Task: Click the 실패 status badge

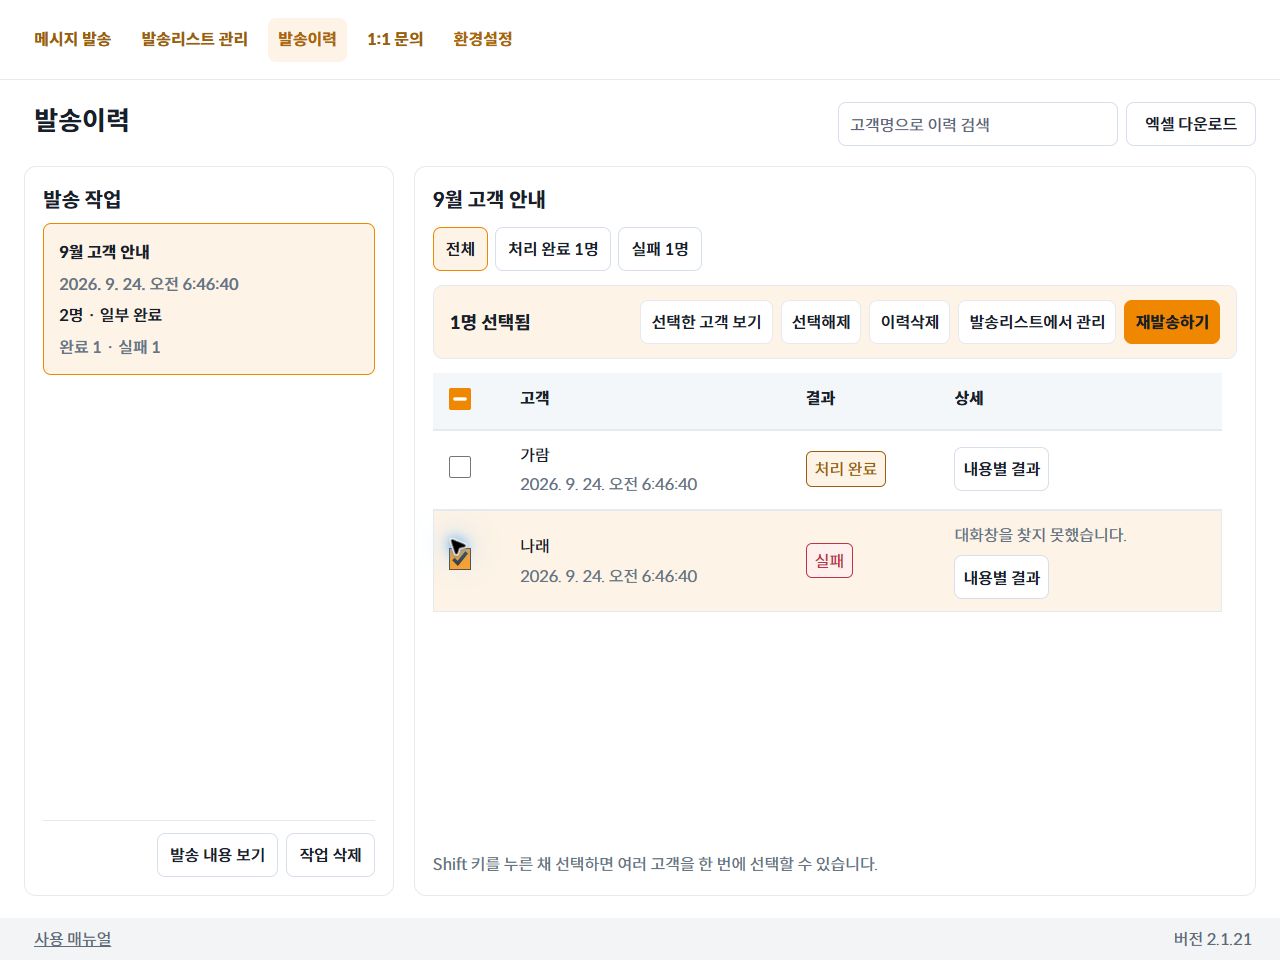Action: click(x=829, y=561)
